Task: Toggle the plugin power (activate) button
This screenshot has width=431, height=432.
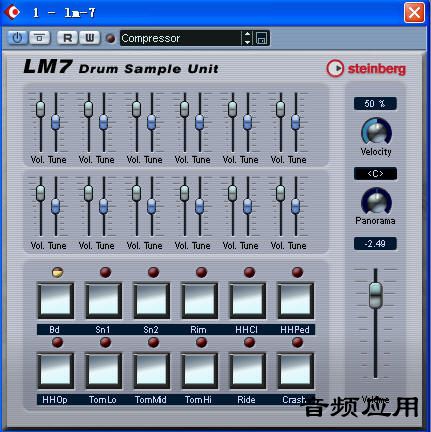Action: tap(17, 38)
